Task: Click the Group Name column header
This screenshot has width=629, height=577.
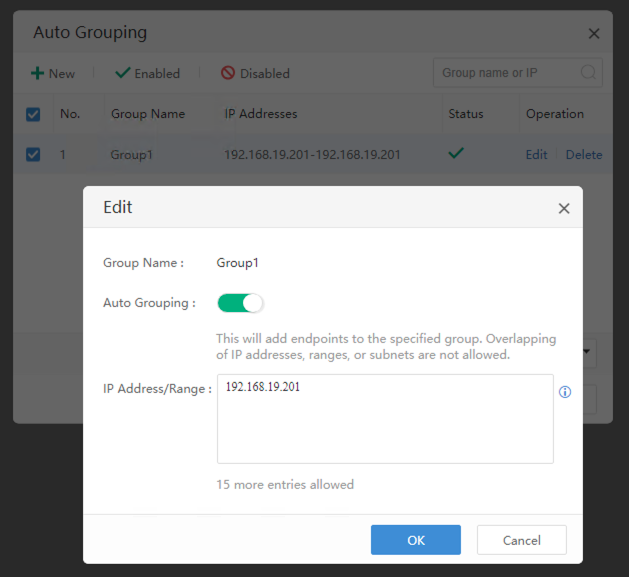Action: [x=148, y=114]
